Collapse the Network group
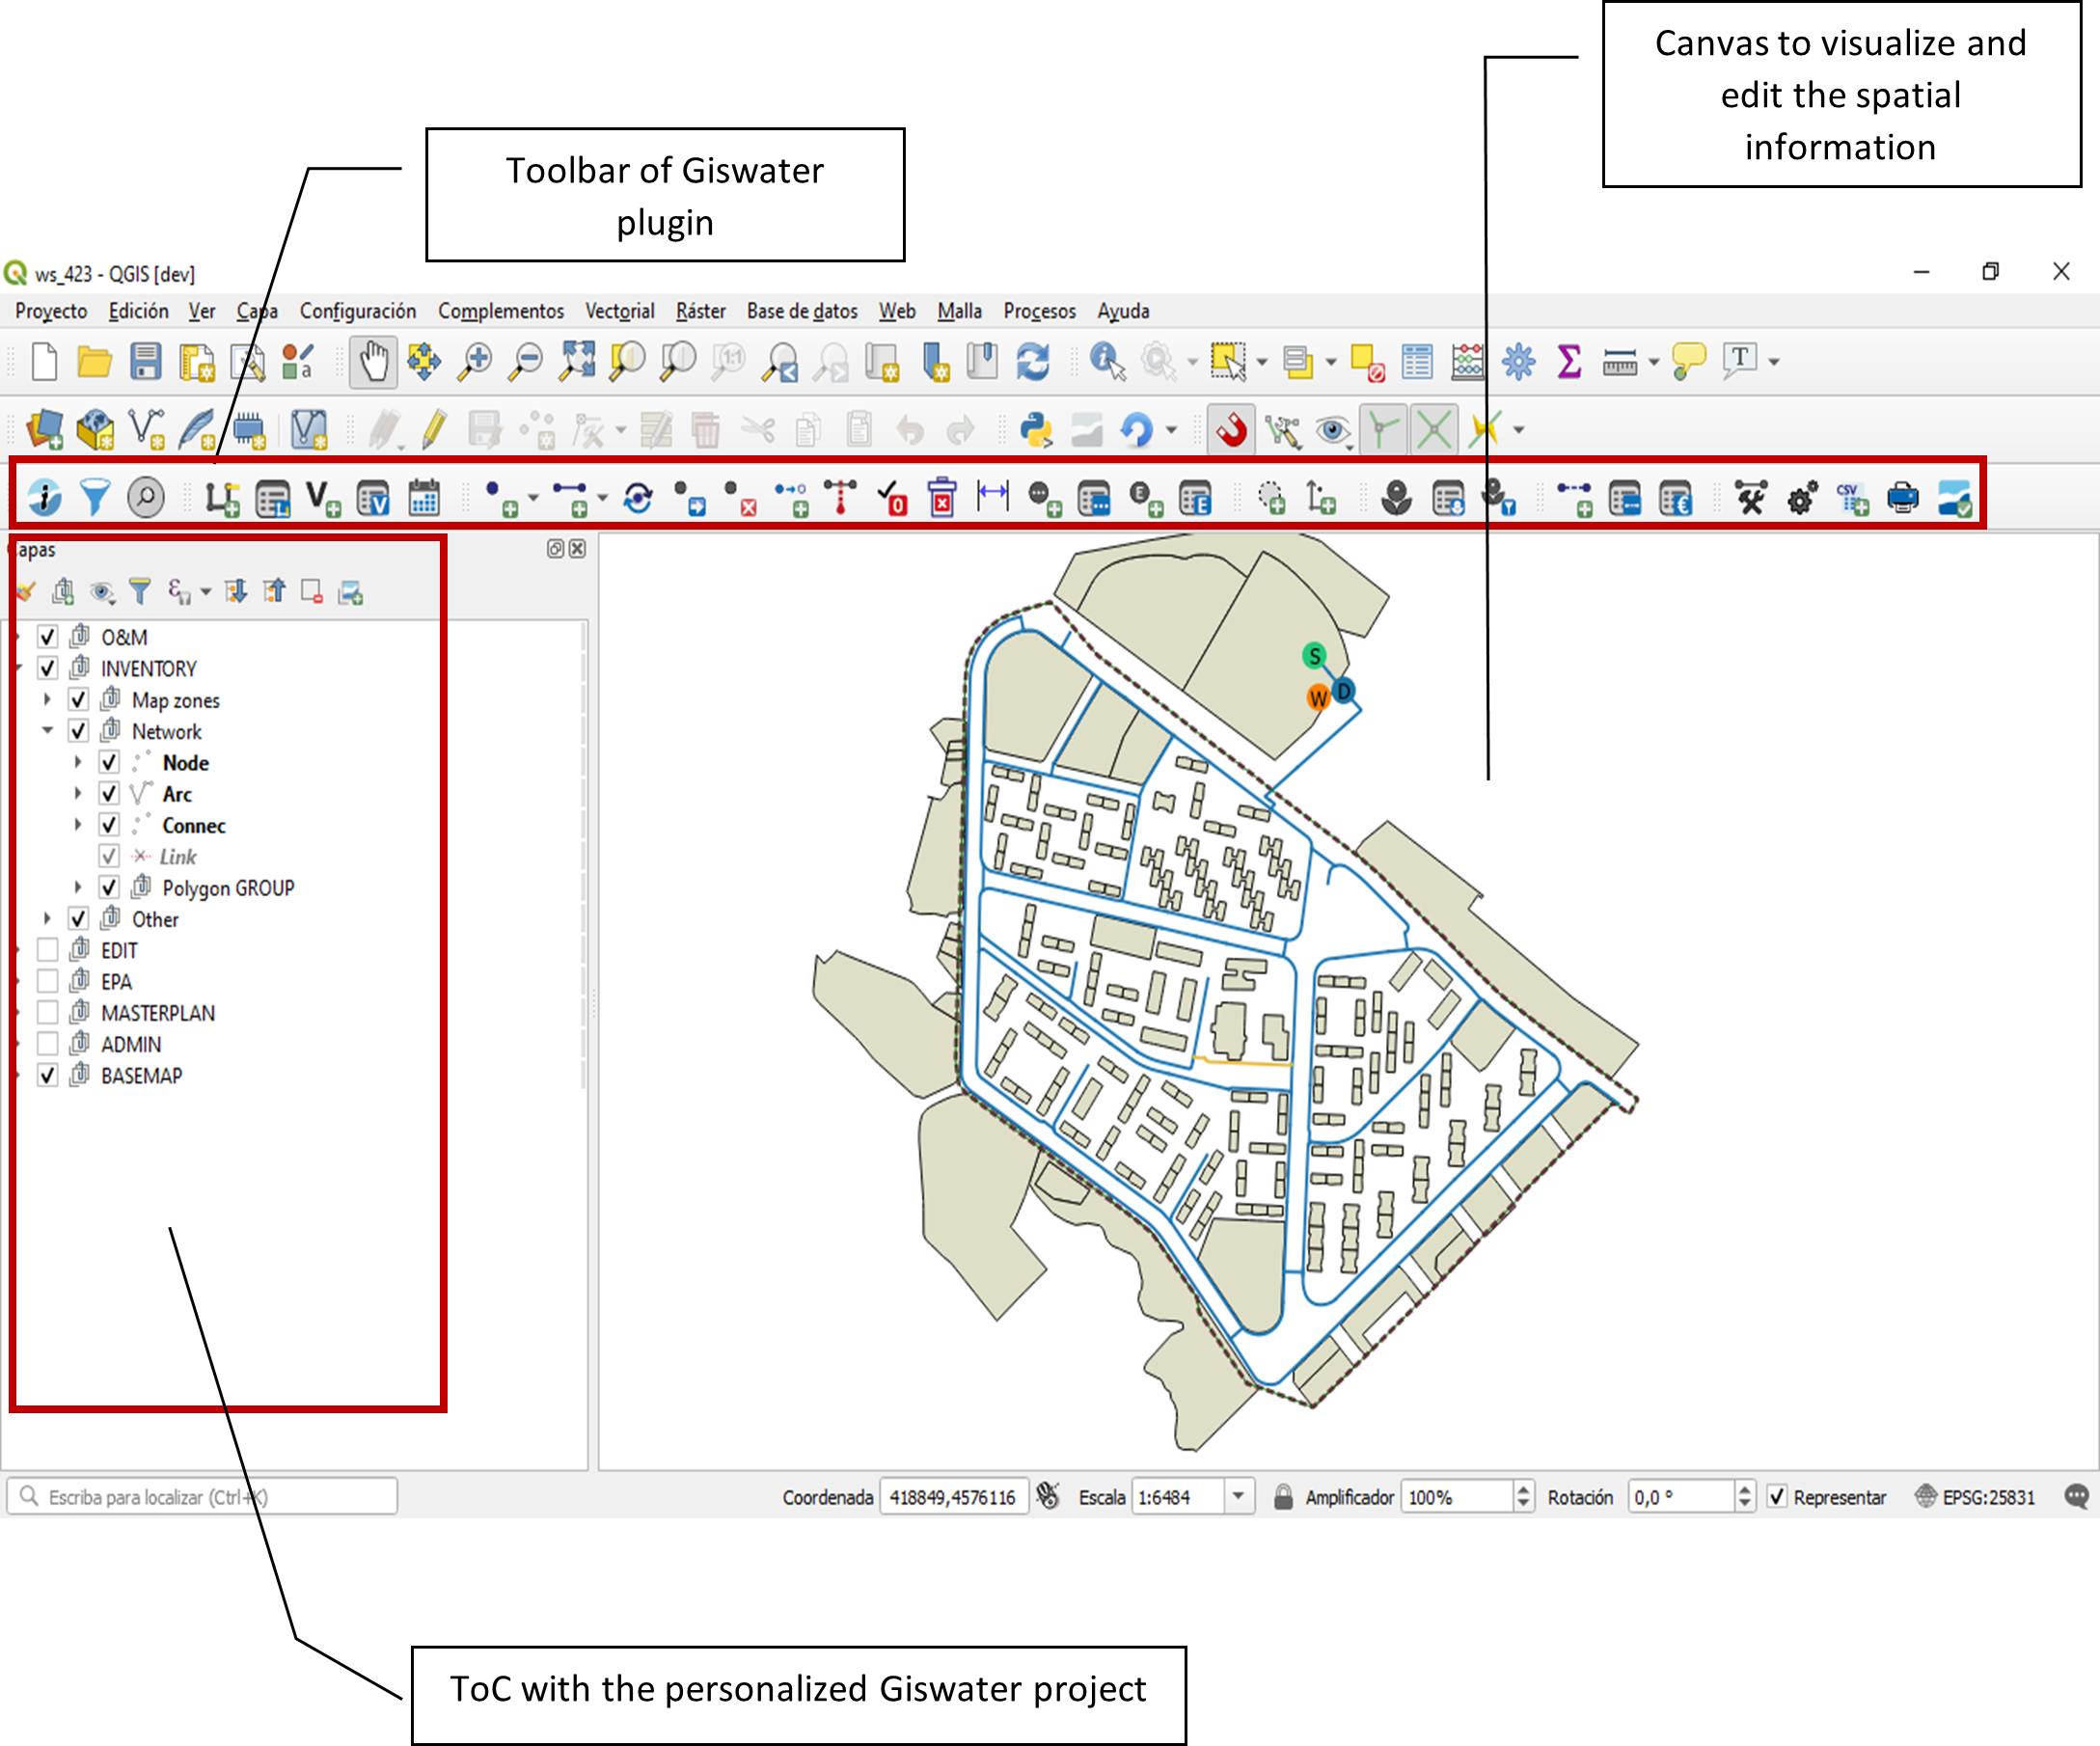The image size is (2100, 1746). [x=47, y=731]
